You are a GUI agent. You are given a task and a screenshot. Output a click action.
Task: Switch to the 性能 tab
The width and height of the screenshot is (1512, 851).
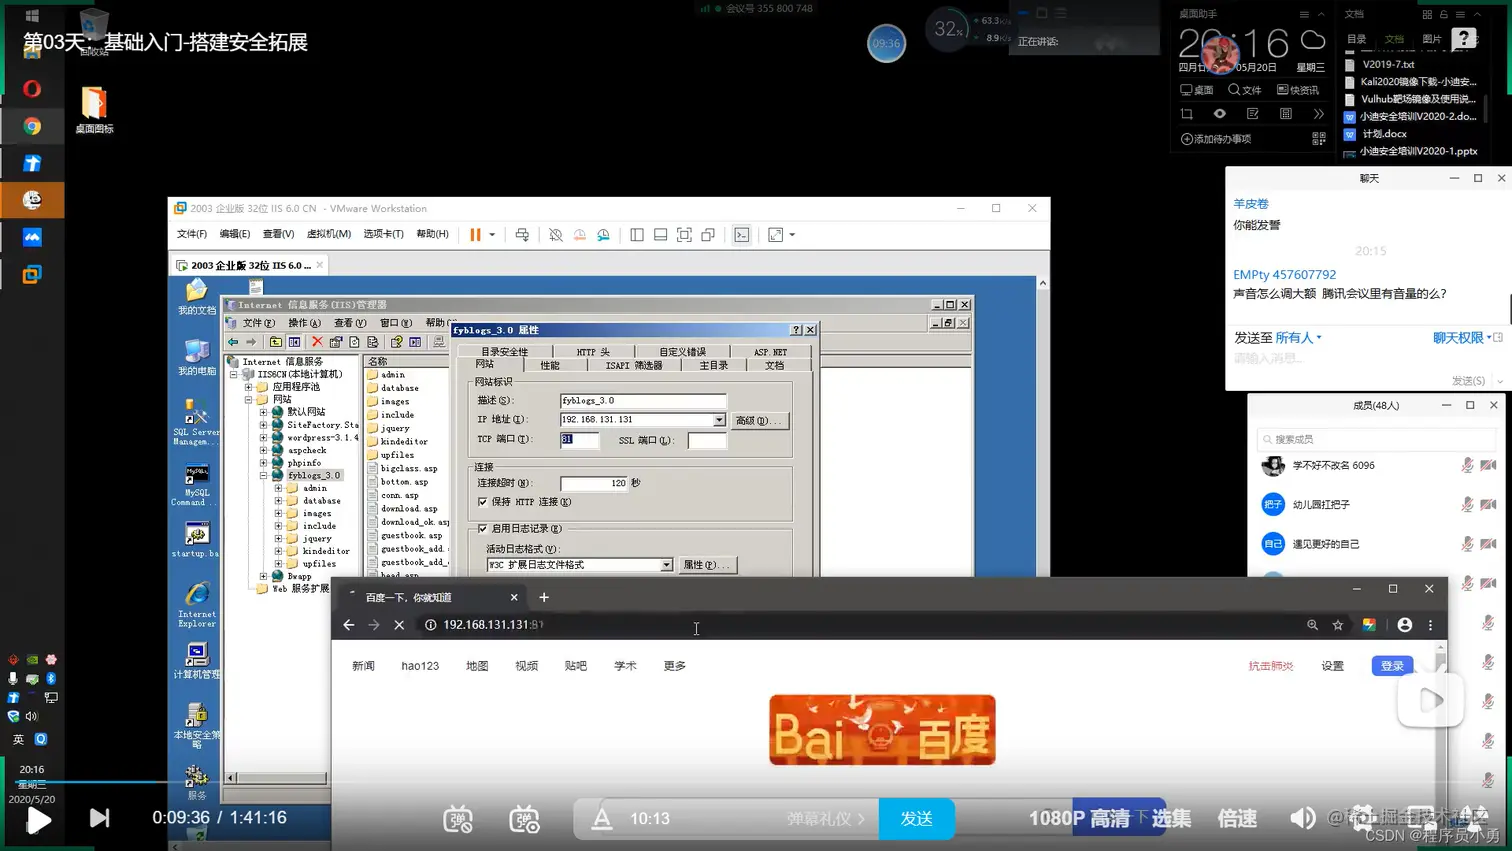coord(550,365)
